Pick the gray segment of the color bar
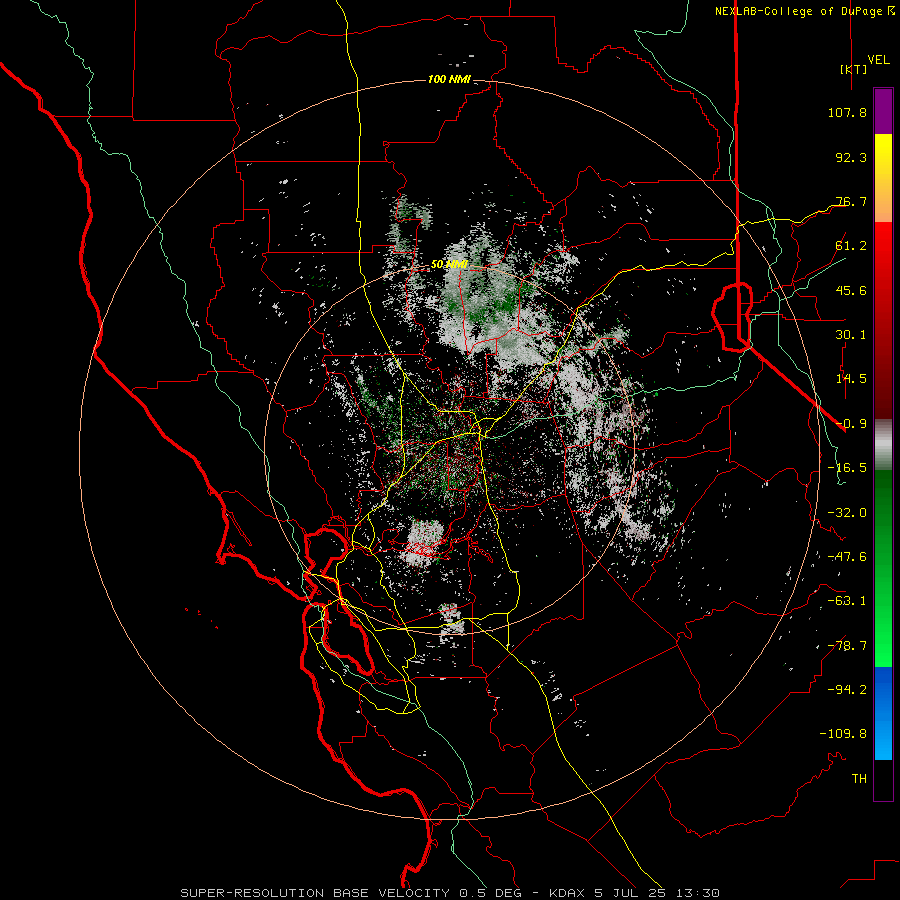900x900 pixels. tap(883, 445)
